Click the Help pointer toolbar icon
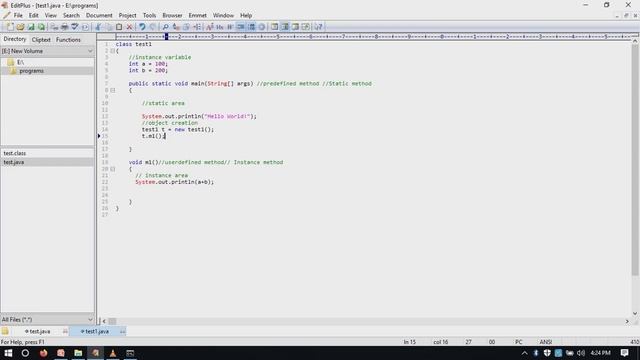Screen dimensions: 640x360 (x=318, y=27)
